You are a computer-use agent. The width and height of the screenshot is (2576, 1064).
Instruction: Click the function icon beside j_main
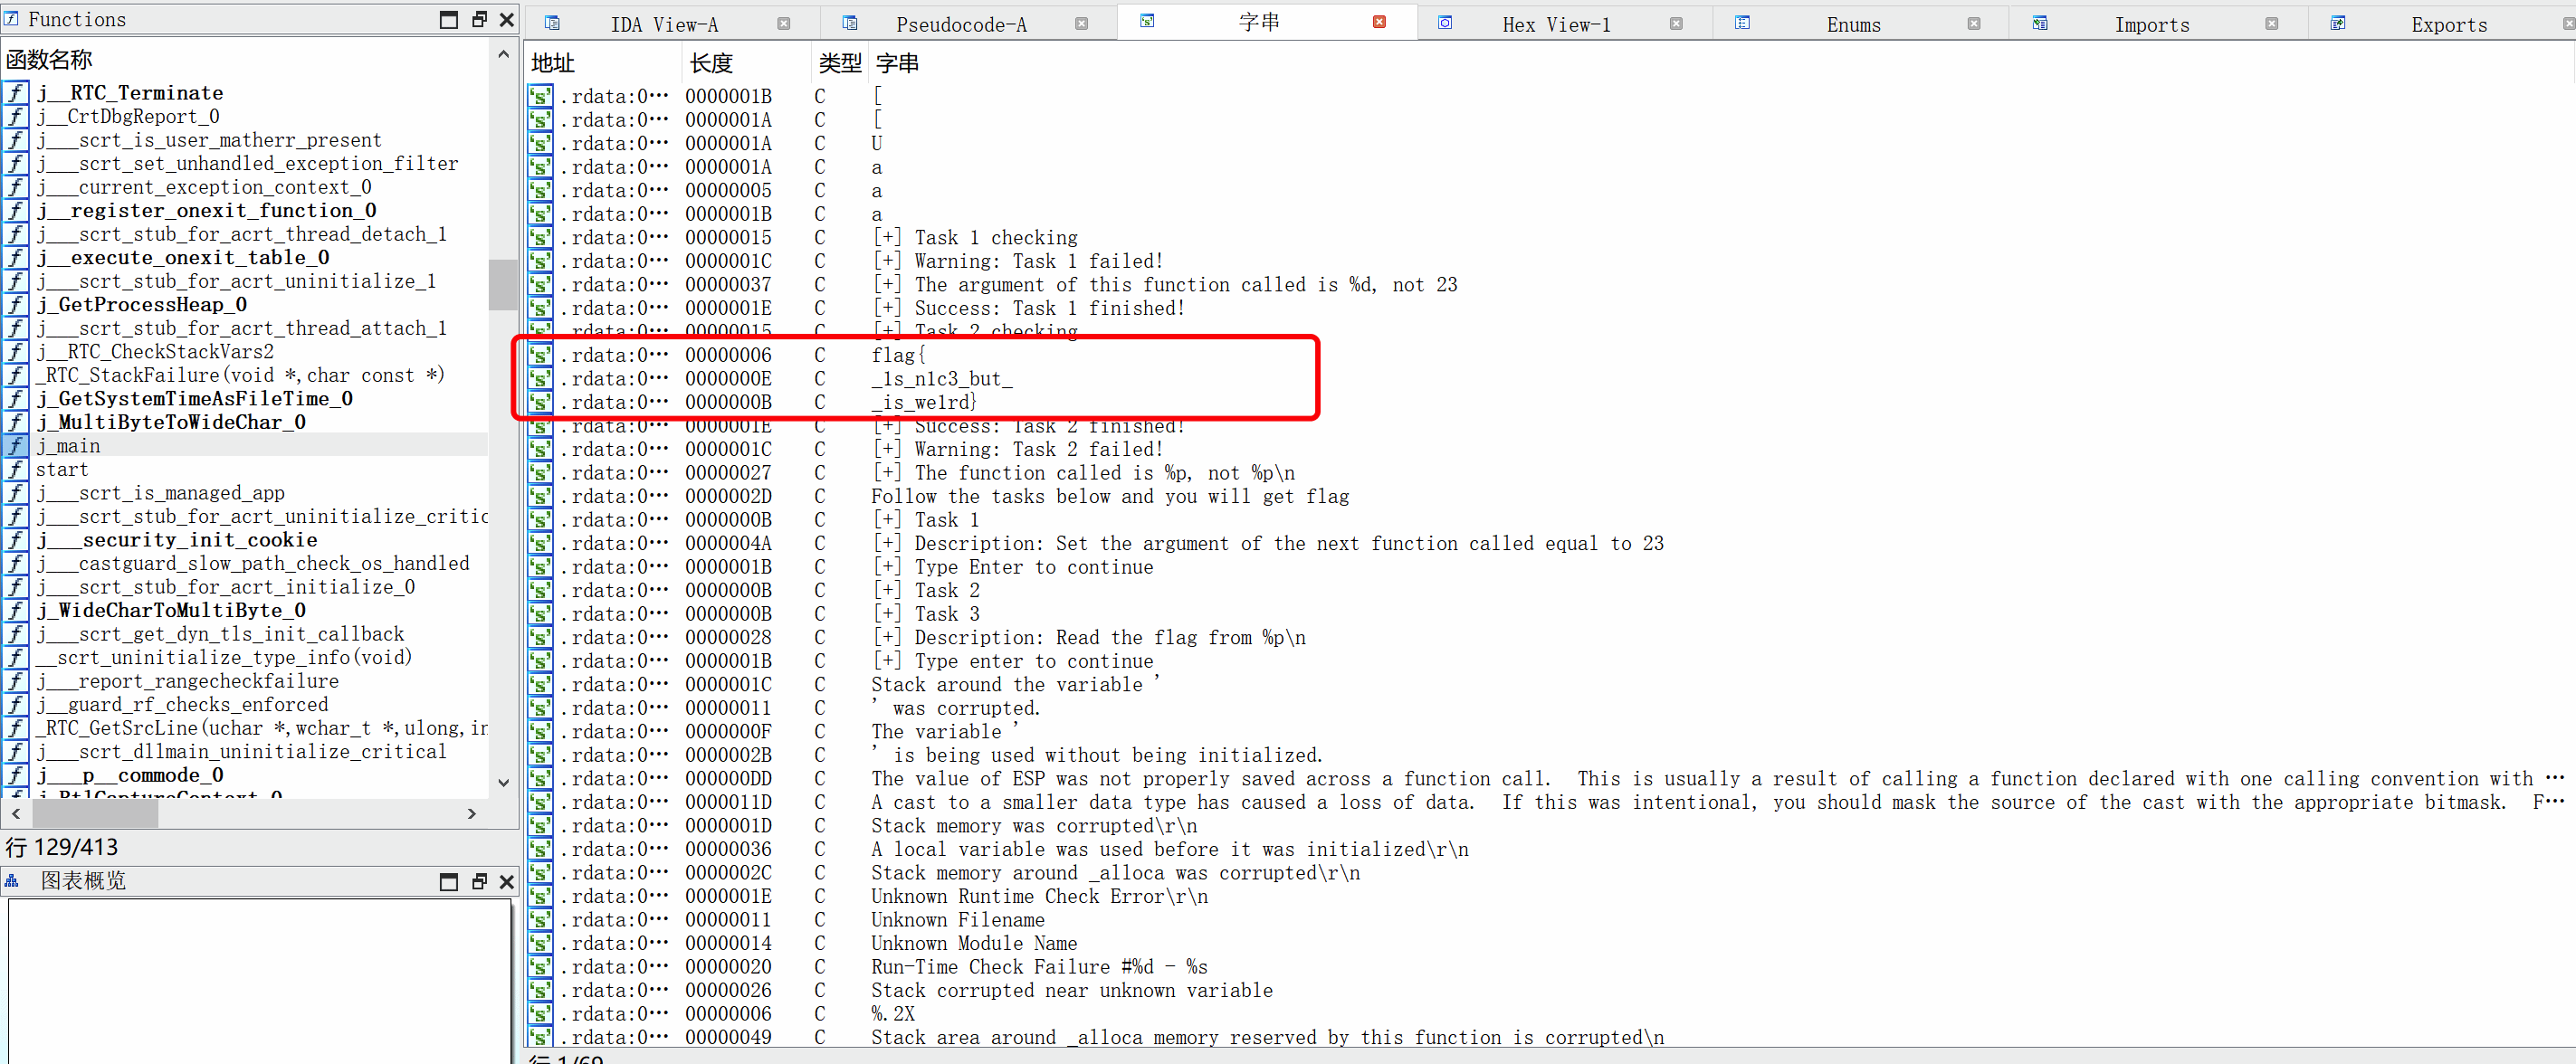16,446
